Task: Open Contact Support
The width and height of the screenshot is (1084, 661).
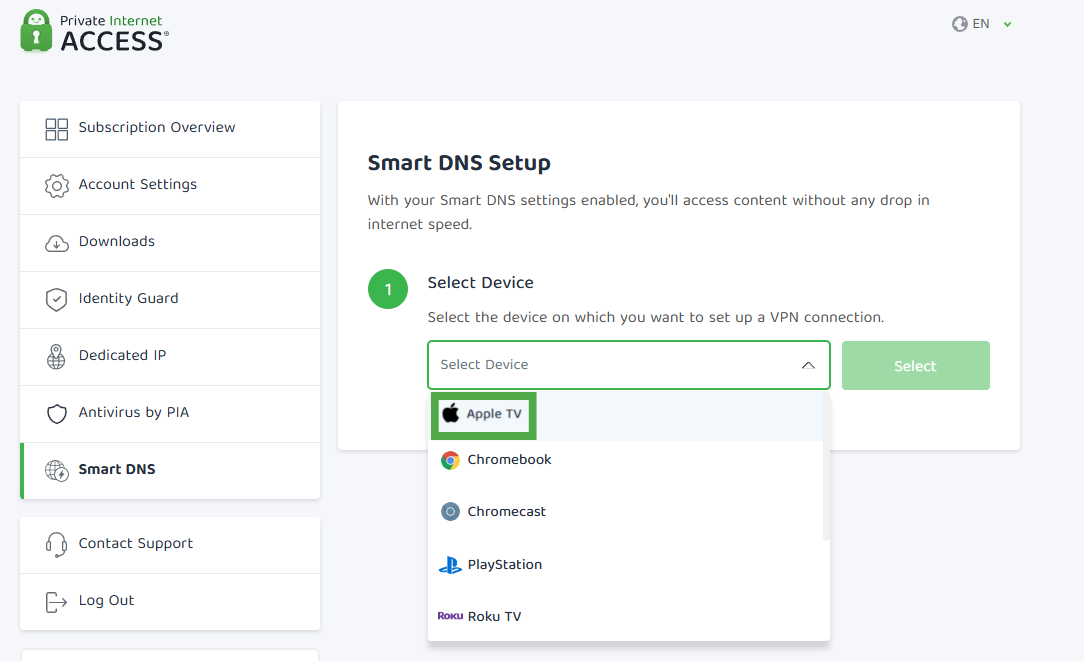Action: pos(170,545)
